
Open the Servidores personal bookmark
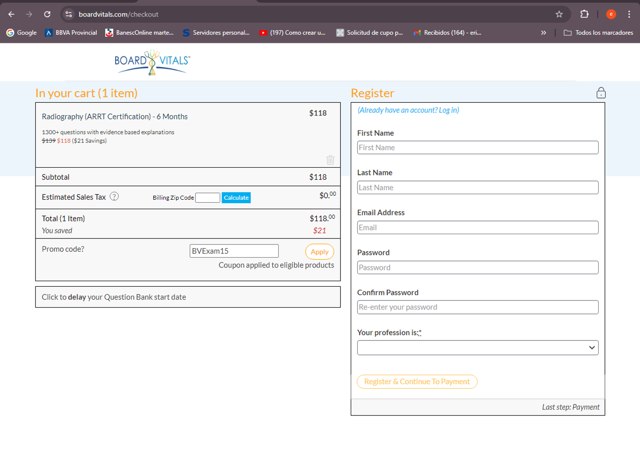pos(216,33)
